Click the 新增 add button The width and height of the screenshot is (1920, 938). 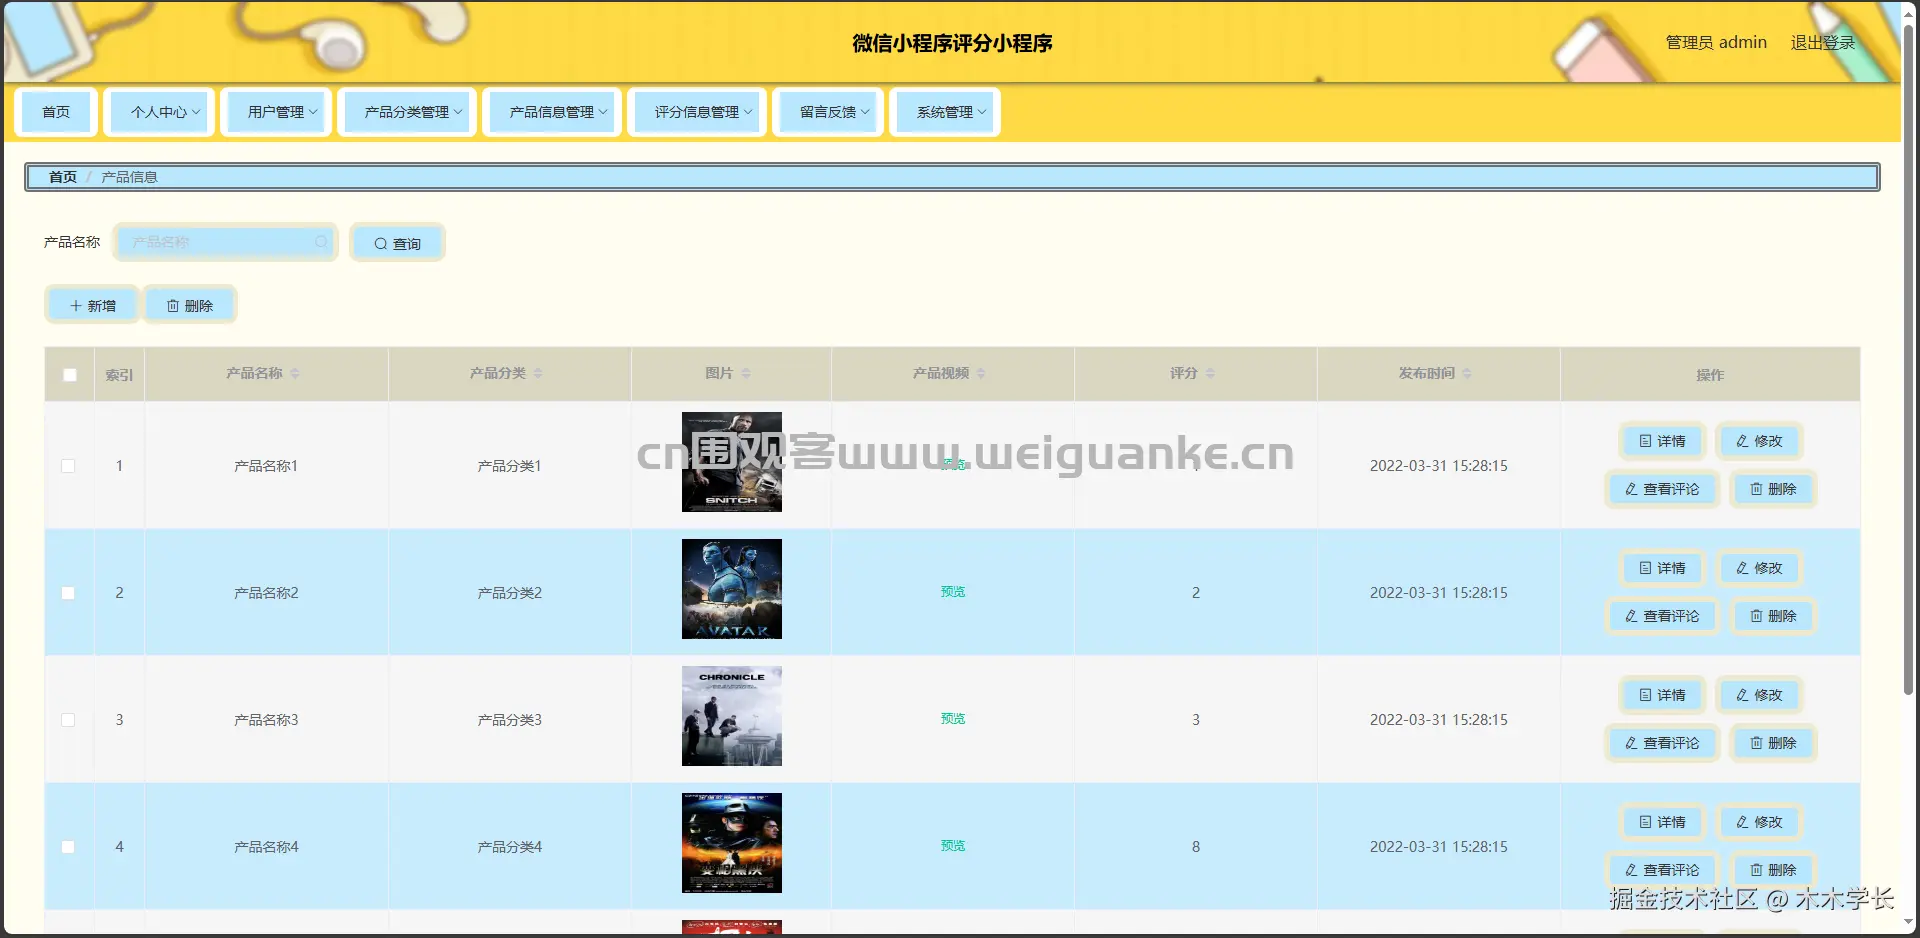(x=92, y=306)
